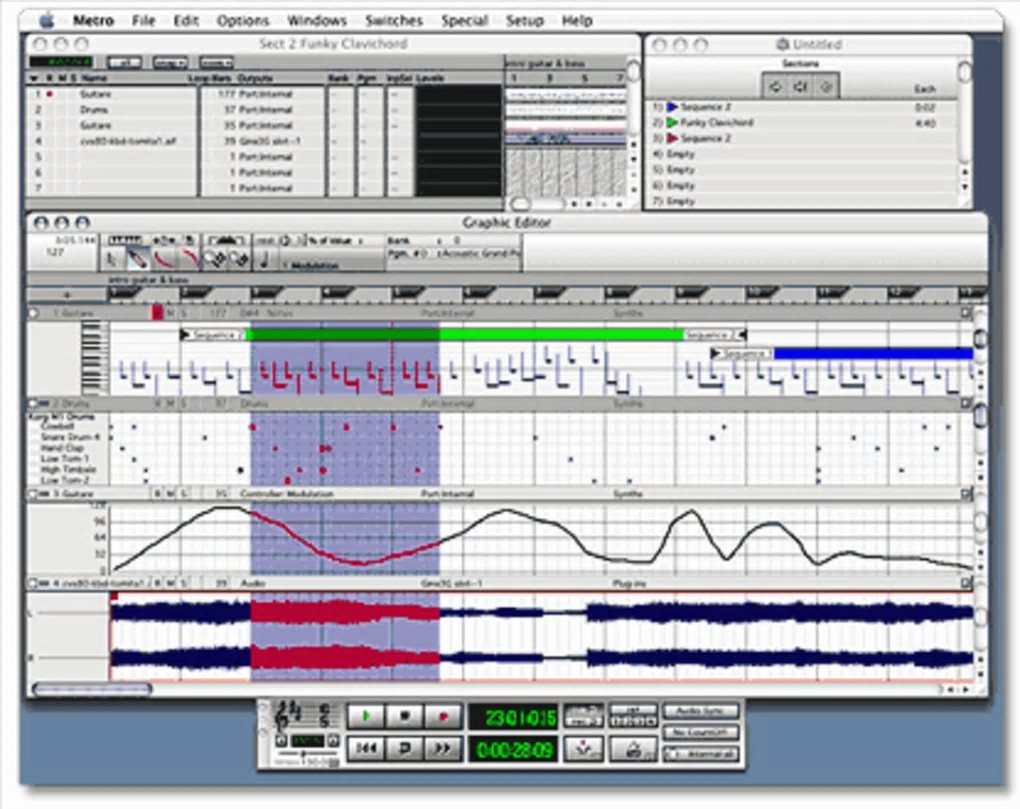The width and height of the screenshot is (1020, 809).
Task: Rewind to start in transport
Action: [x=366, y=749]
